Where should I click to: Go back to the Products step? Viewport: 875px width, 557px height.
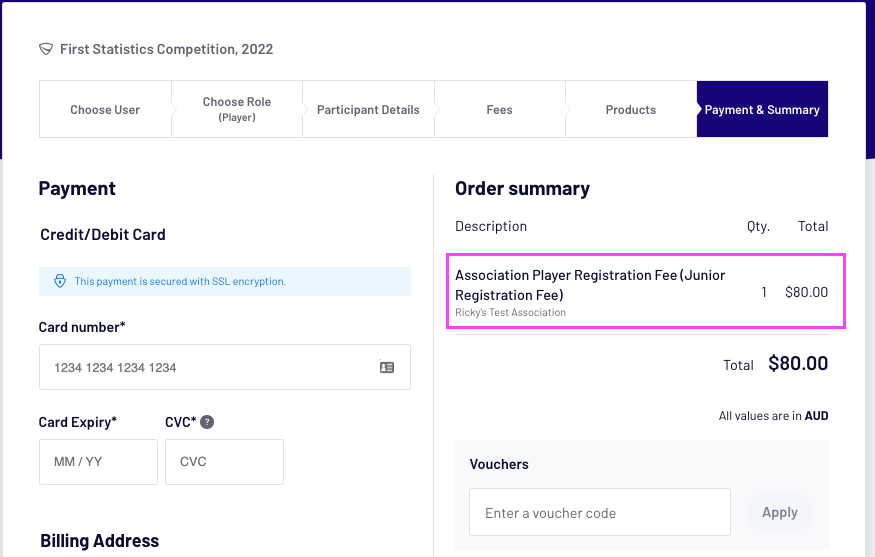(x=630, y=109)
